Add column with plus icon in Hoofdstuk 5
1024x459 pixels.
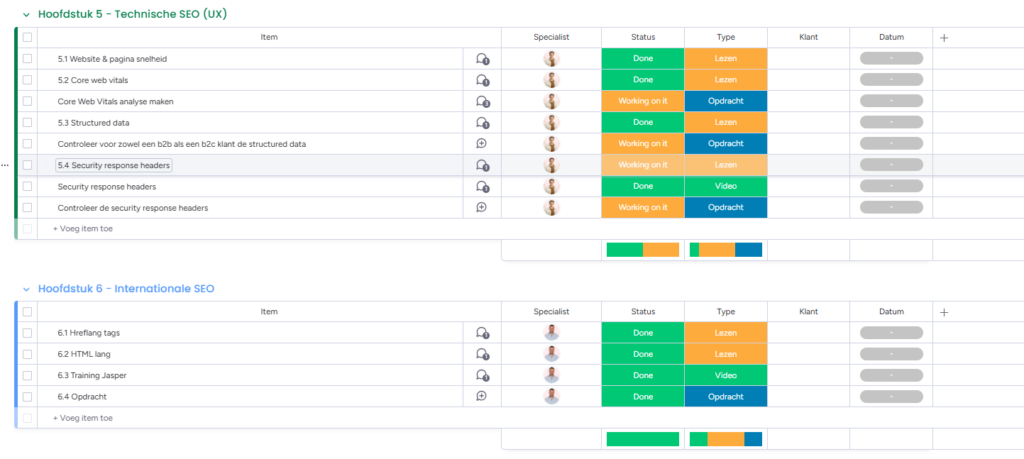(944, 37)
